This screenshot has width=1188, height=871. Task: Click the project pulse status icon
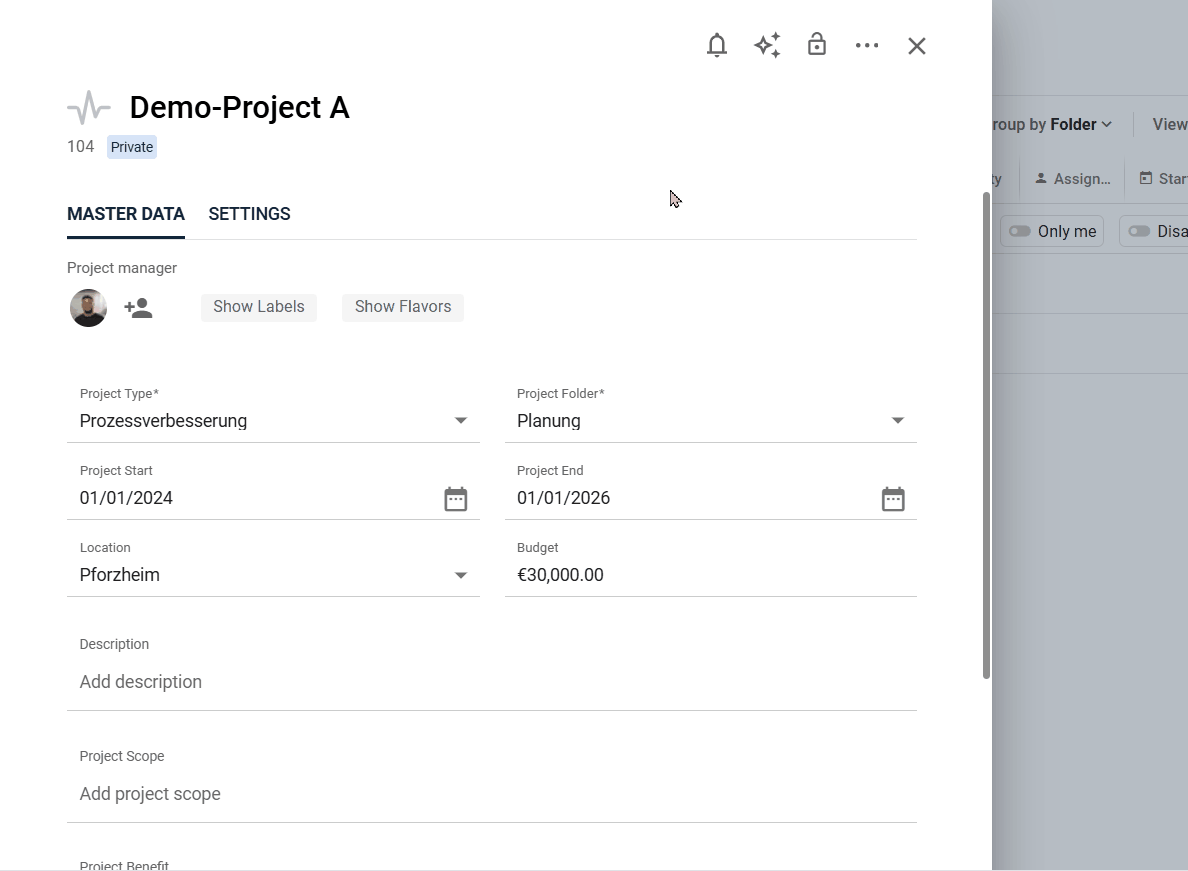coord(89,108)
